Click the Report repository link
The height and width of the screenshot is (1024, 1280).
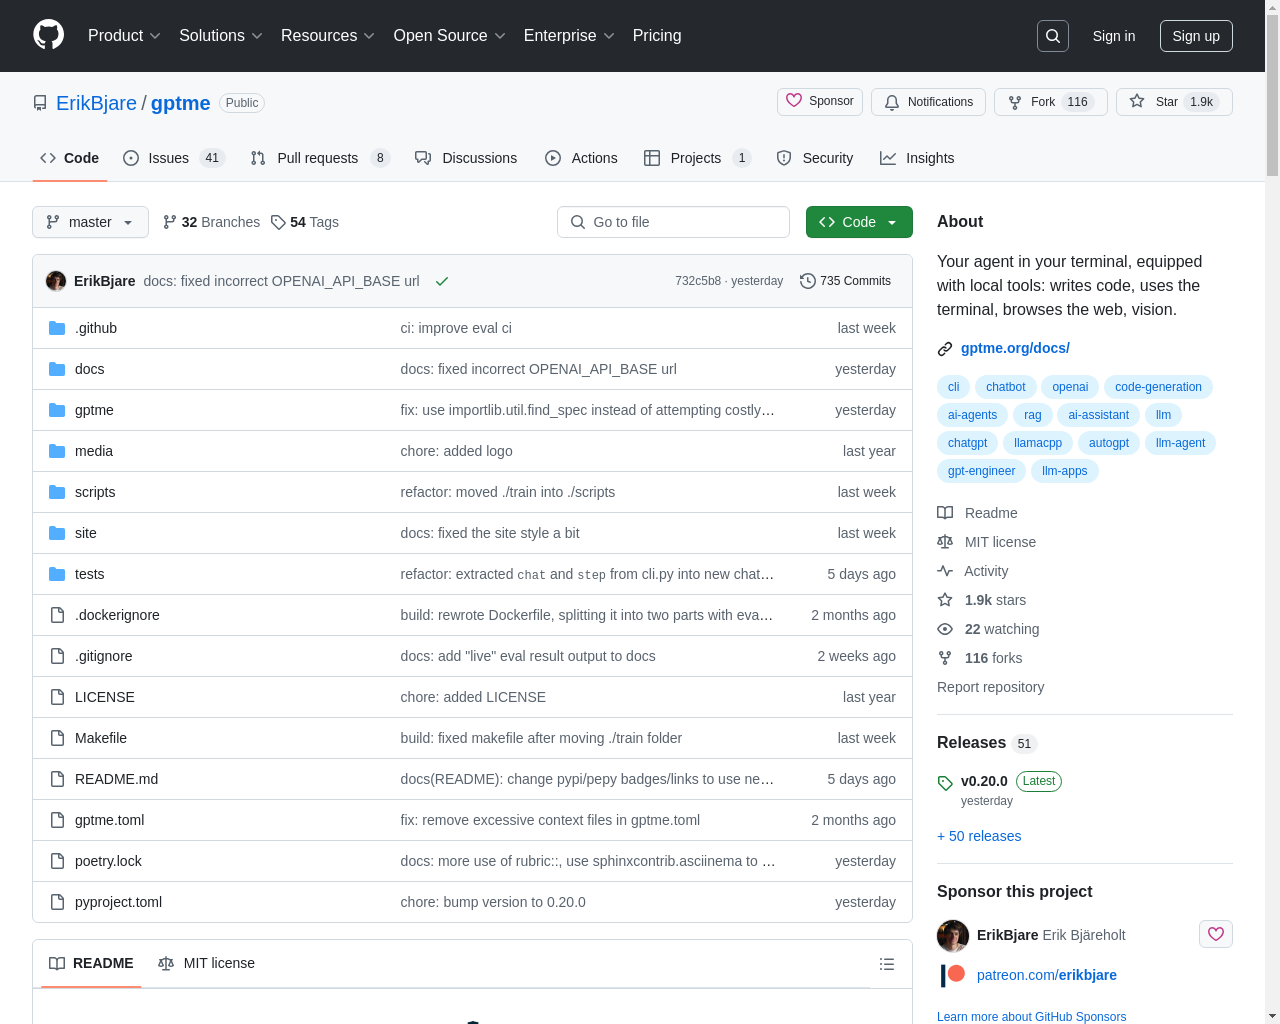click(990, 687)
